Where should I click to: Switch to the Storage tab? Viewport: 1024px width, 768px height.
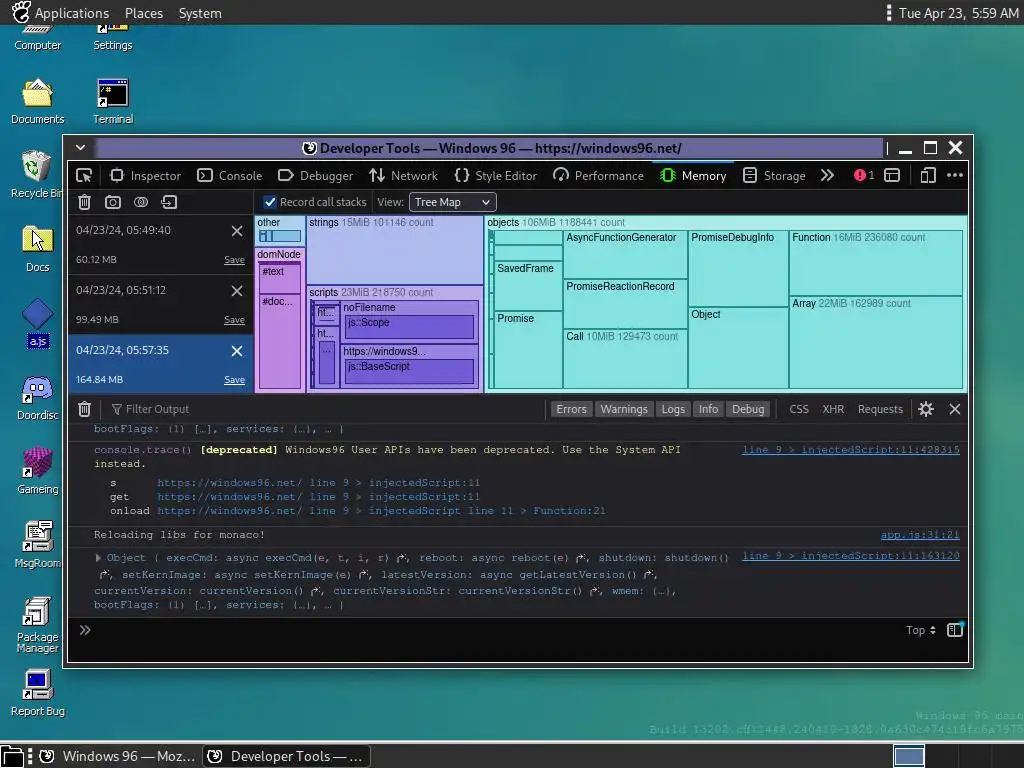tap(775, 176)
